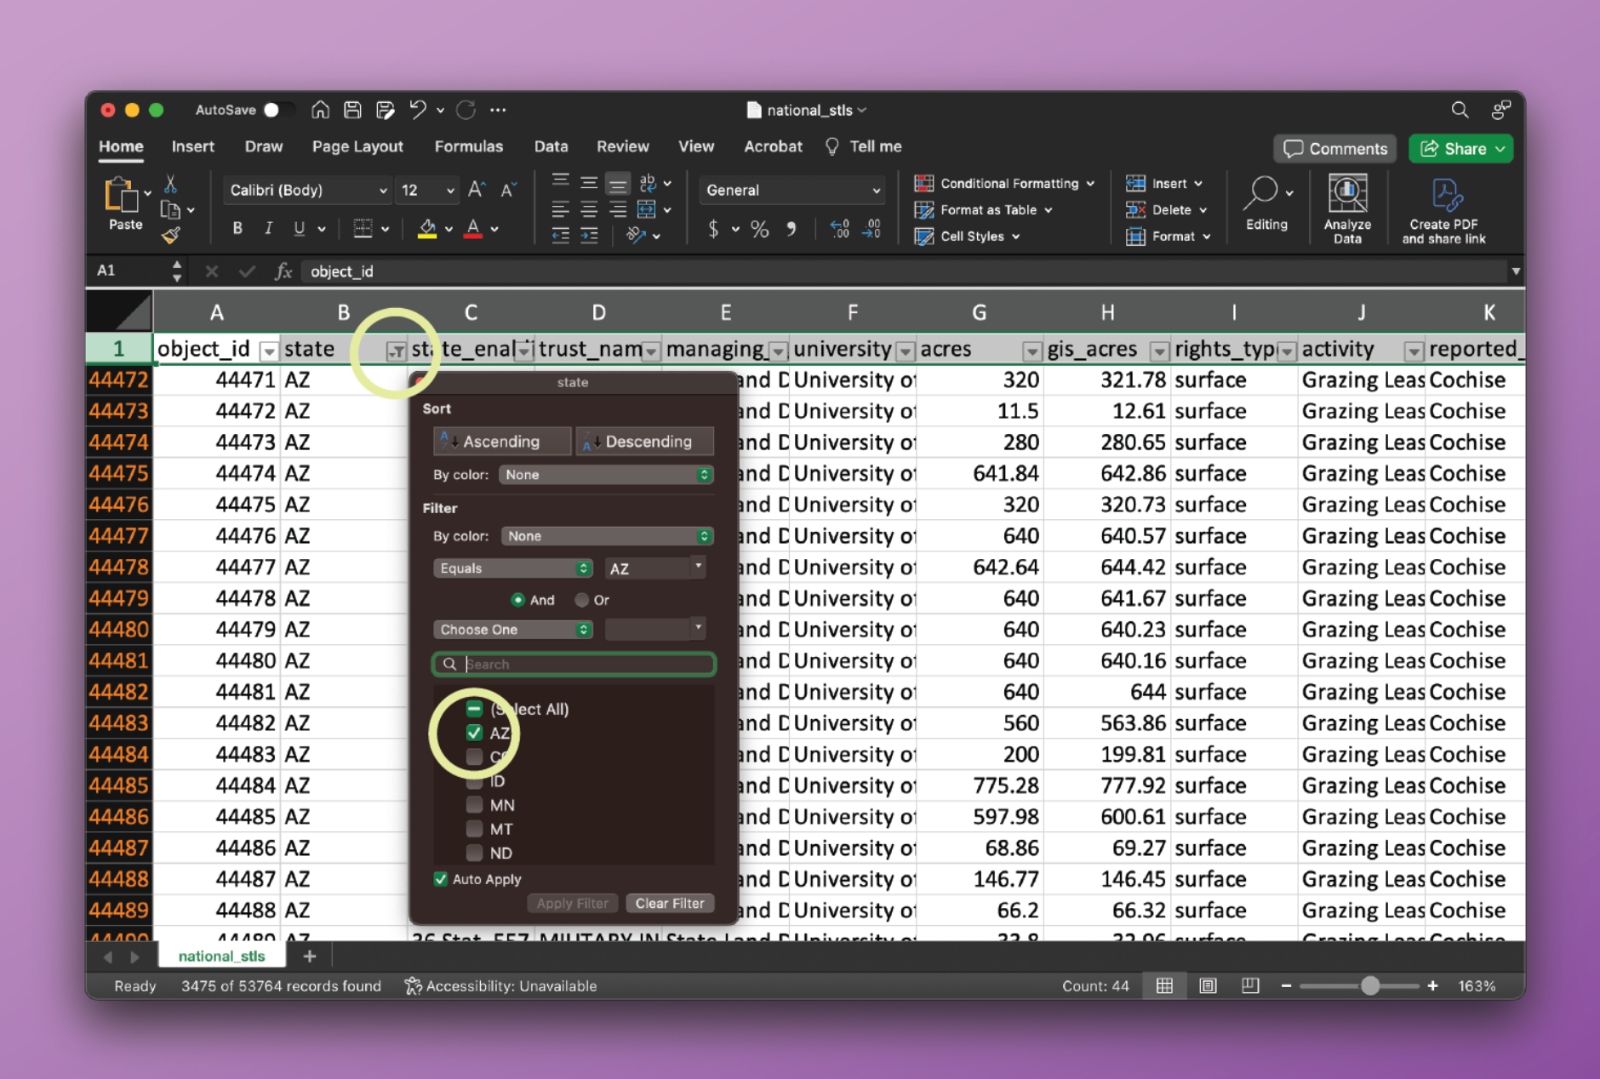The height and width of the screenshot is (1079, 1600).
Task: Check the MN state checkbox
Action: pyautogui.click(x=474, y=805)
